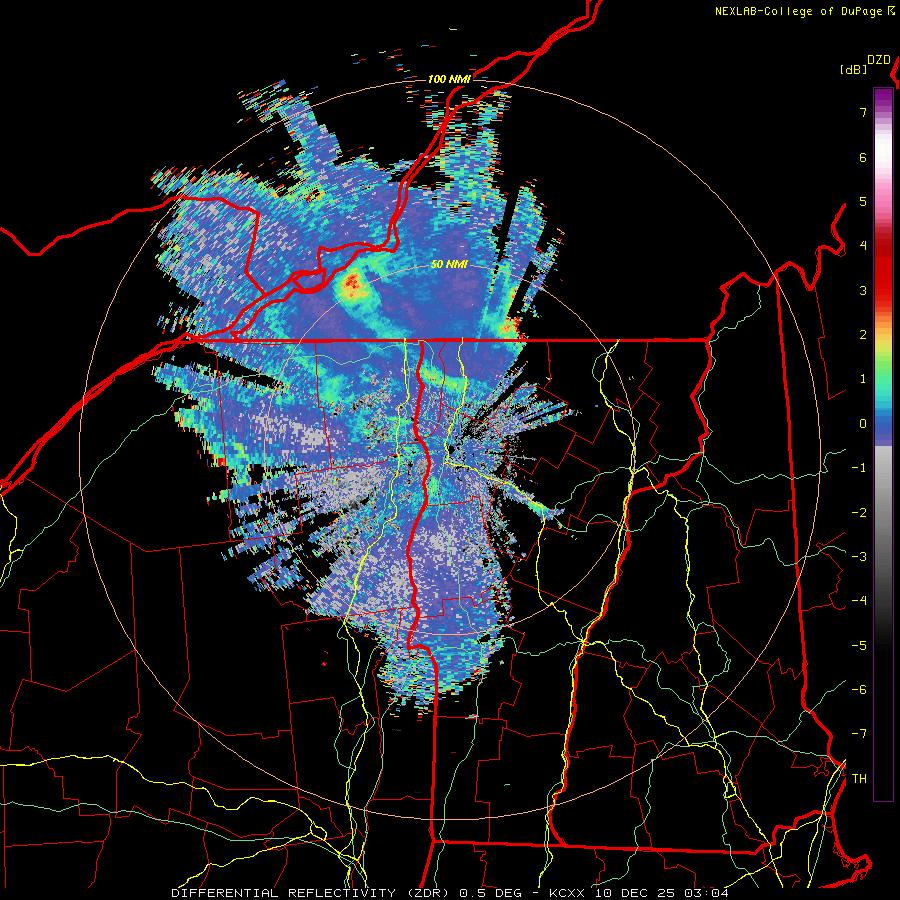Click the 0 dB label on the scale
The height and width of the screenshot is (900, 900).
(863, 424)
